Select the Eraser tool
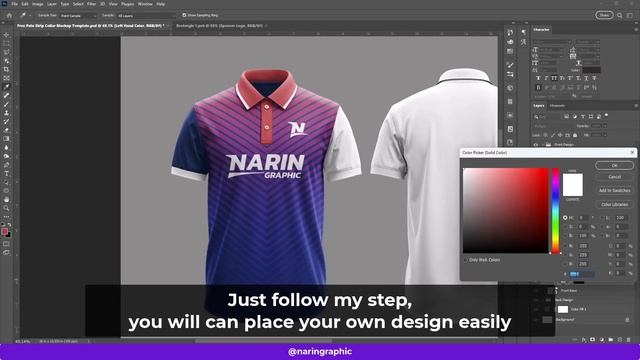Image resolution: width=640 pixels, height=360 pixels. tap(6, 130)
